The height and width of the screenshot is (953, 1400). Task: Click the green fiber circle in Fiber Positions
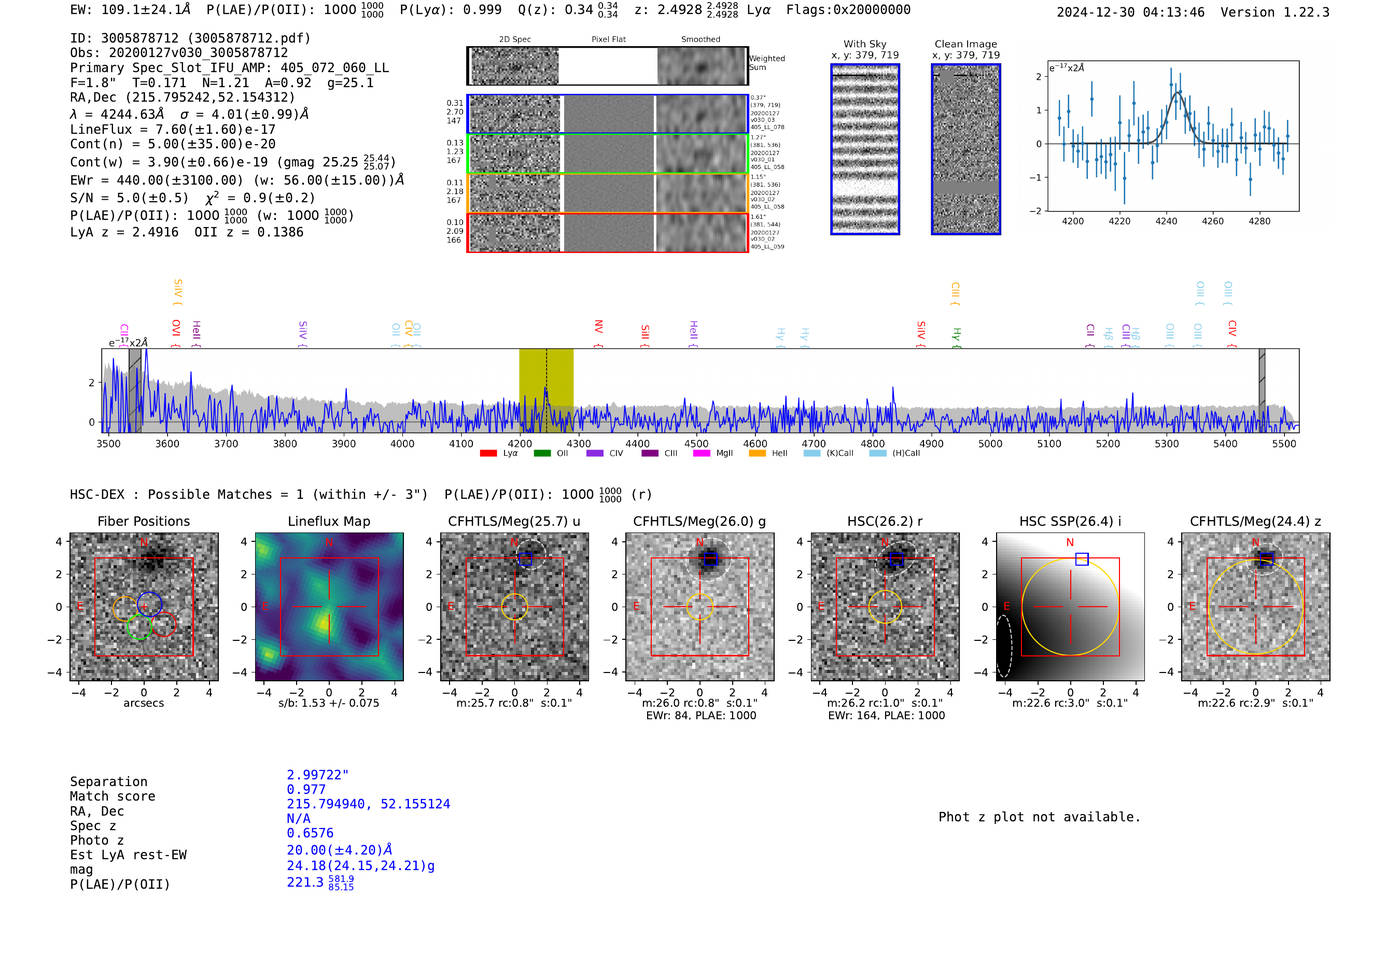(x=139, y=628)
